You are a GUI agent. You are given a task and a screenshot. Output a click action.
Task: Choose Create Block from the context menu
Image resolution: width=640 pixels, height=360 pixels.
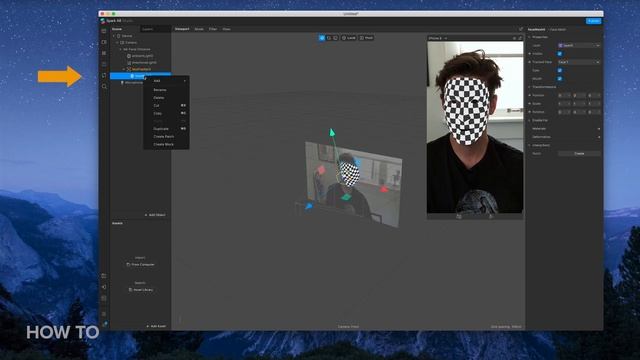point(166,144)
